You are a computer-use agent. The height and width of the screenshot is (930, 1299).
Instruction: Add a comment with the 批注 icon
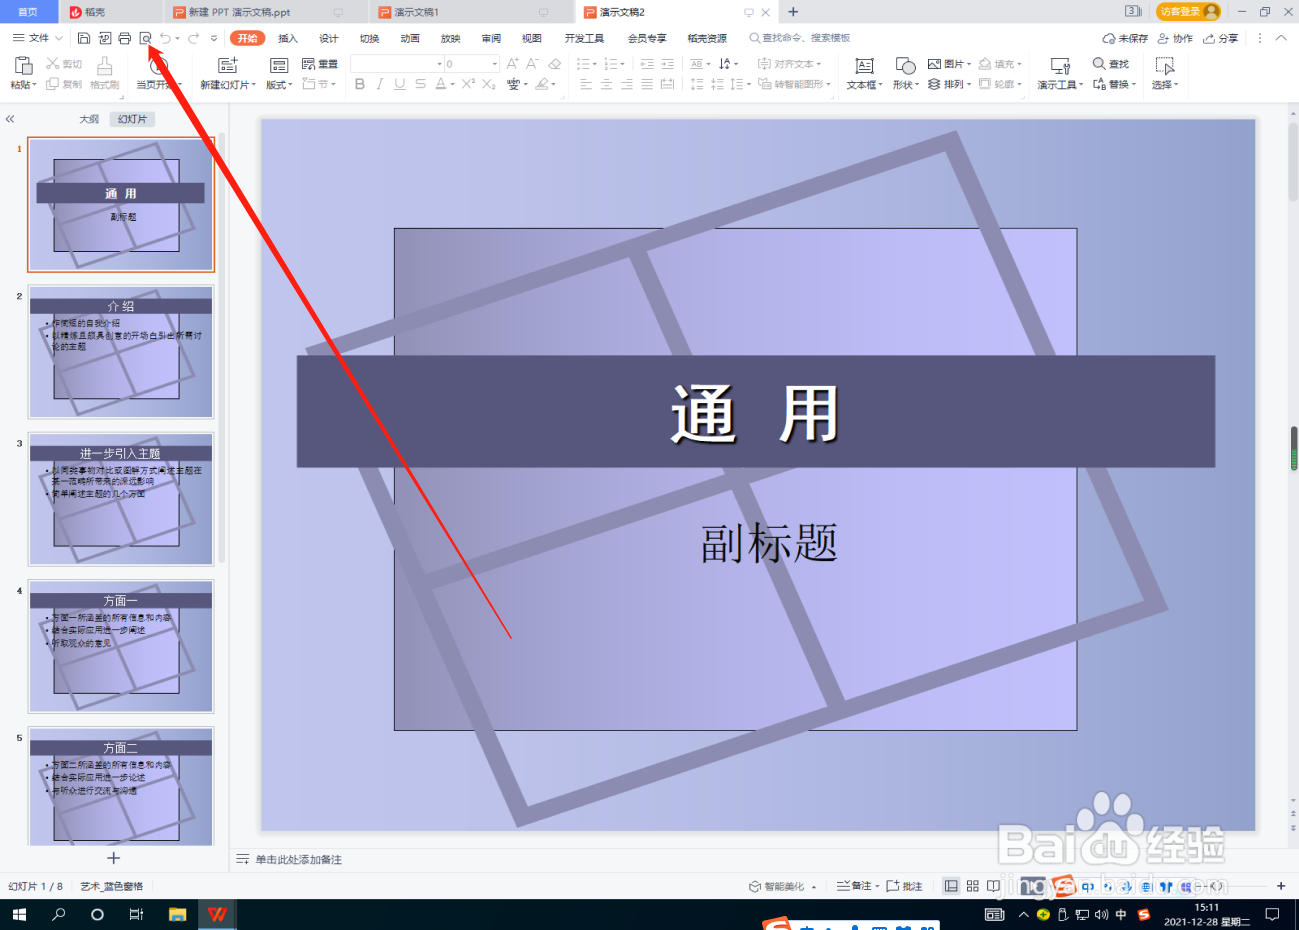(x=903, y=886)
